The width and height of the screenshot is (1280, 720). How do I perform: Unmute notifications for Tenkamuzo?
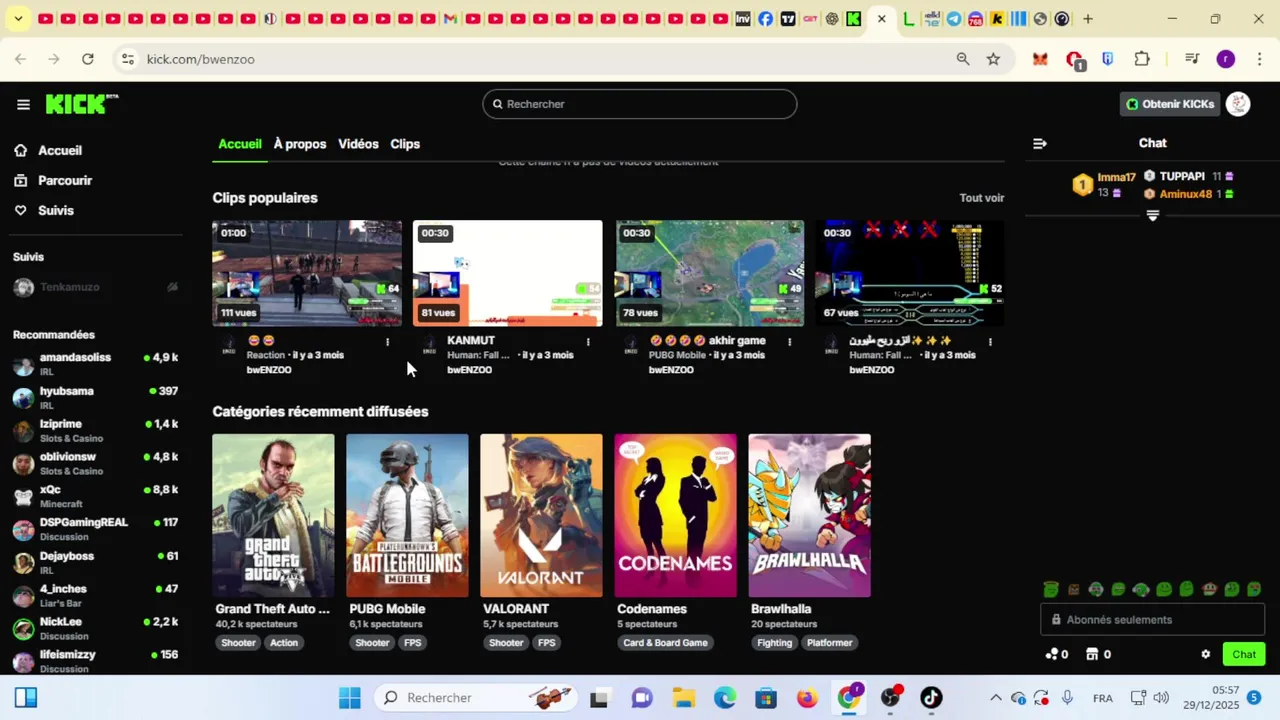[x=172, y=287]
